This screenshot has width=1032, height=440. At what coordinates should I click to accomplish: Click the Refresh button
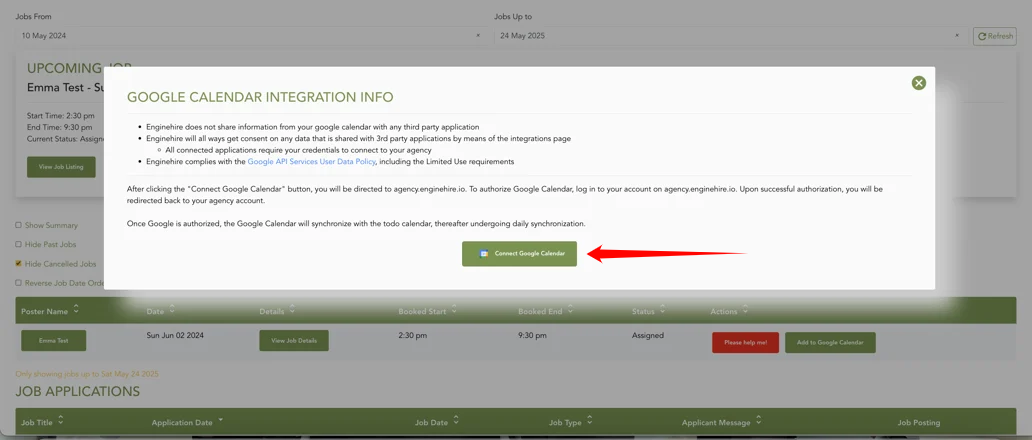[994, 36]
